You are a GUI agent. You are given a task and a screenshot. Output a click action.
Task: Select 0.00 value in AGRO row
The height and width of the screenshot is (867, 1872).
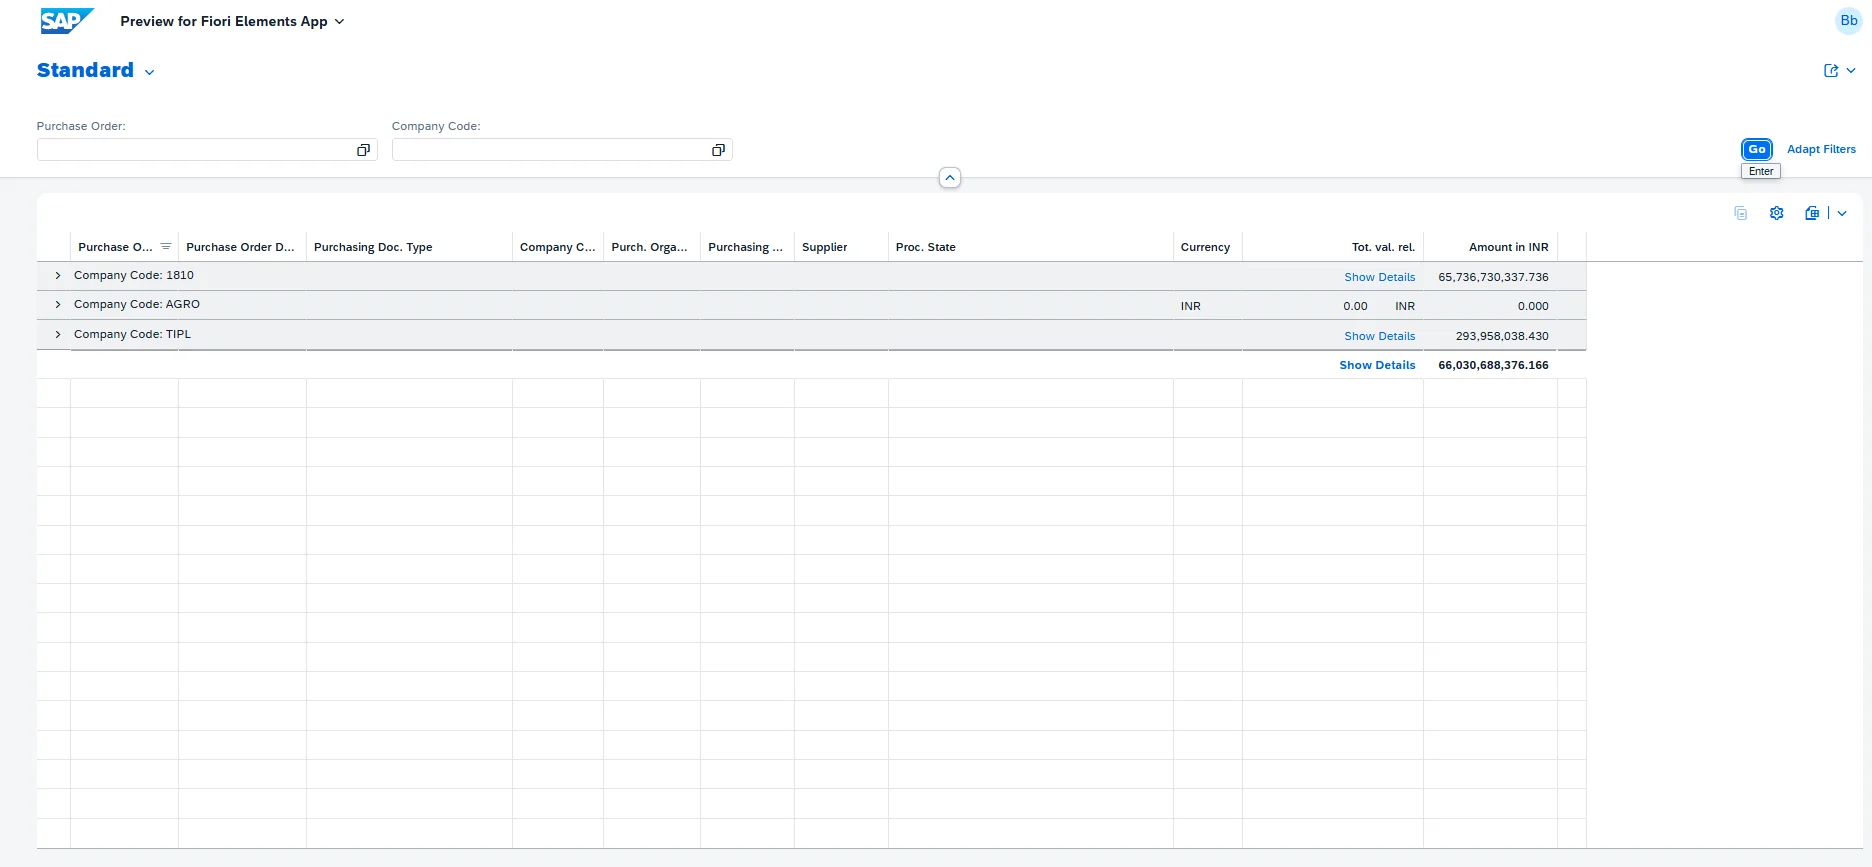pos(1355,306)
